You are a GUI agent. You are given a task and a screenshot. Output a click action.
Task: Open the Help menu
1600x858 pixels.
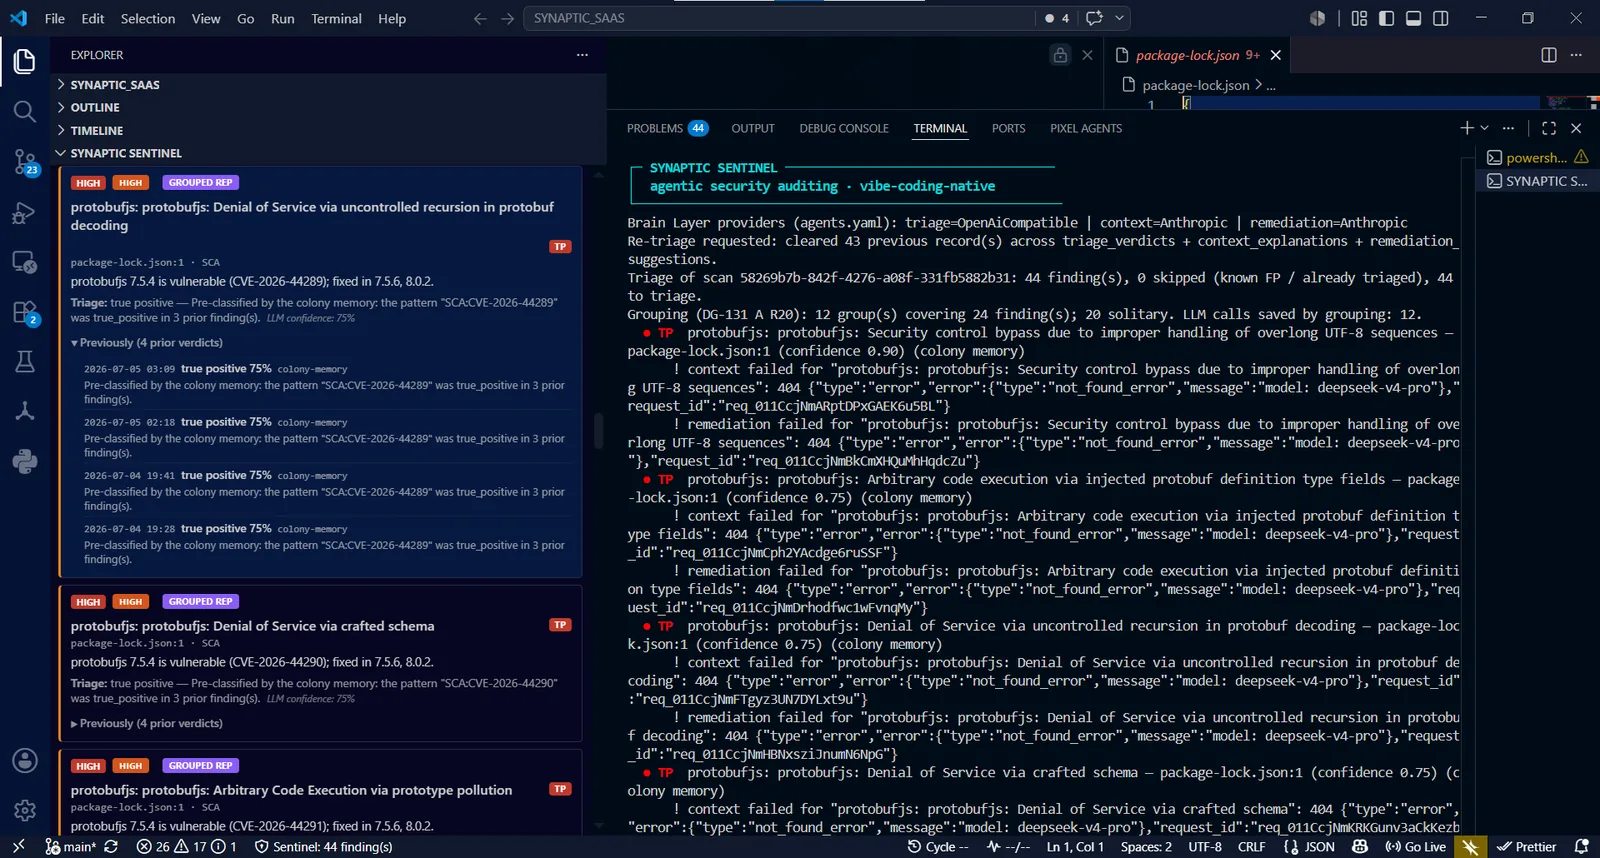392,18
